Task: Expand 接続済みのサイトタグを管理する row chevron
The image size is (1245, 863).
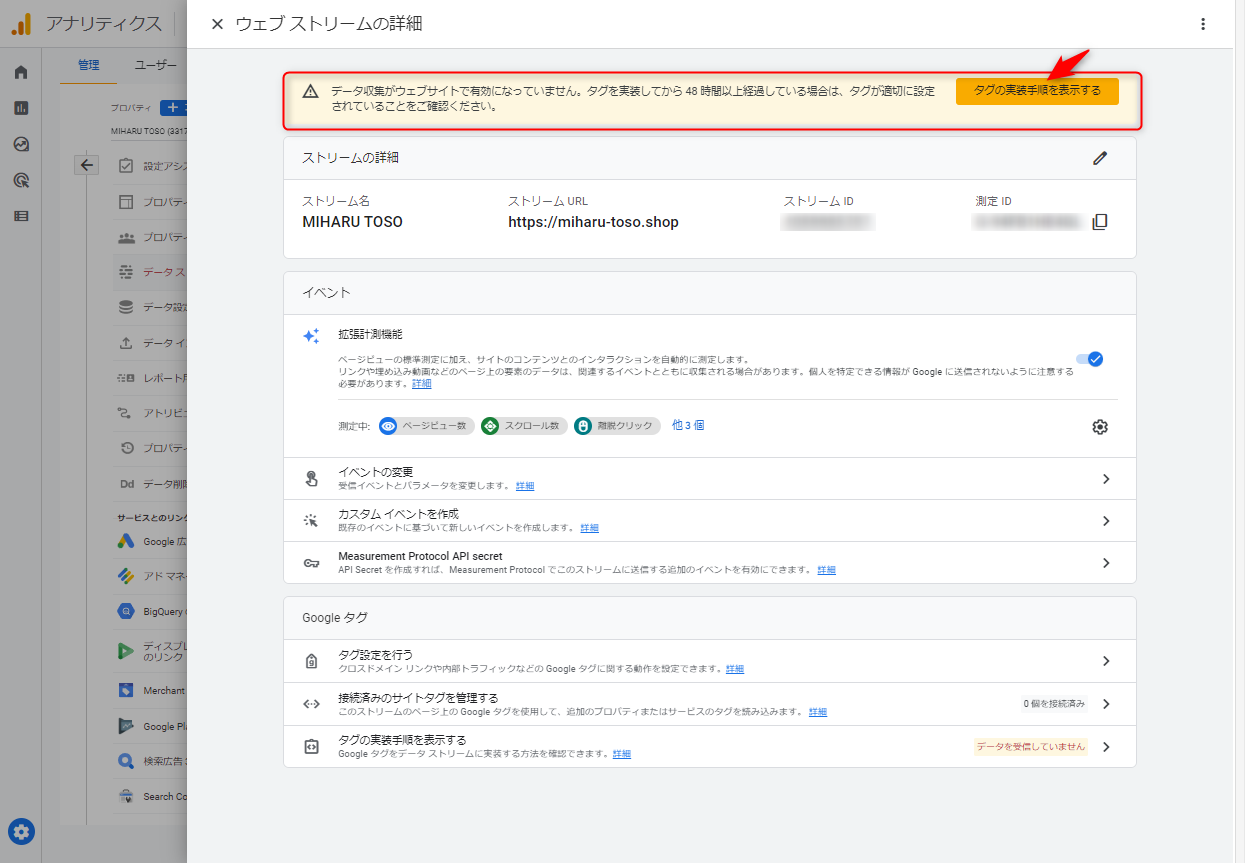Action: pyautogui.click(x=1106, y=704)
